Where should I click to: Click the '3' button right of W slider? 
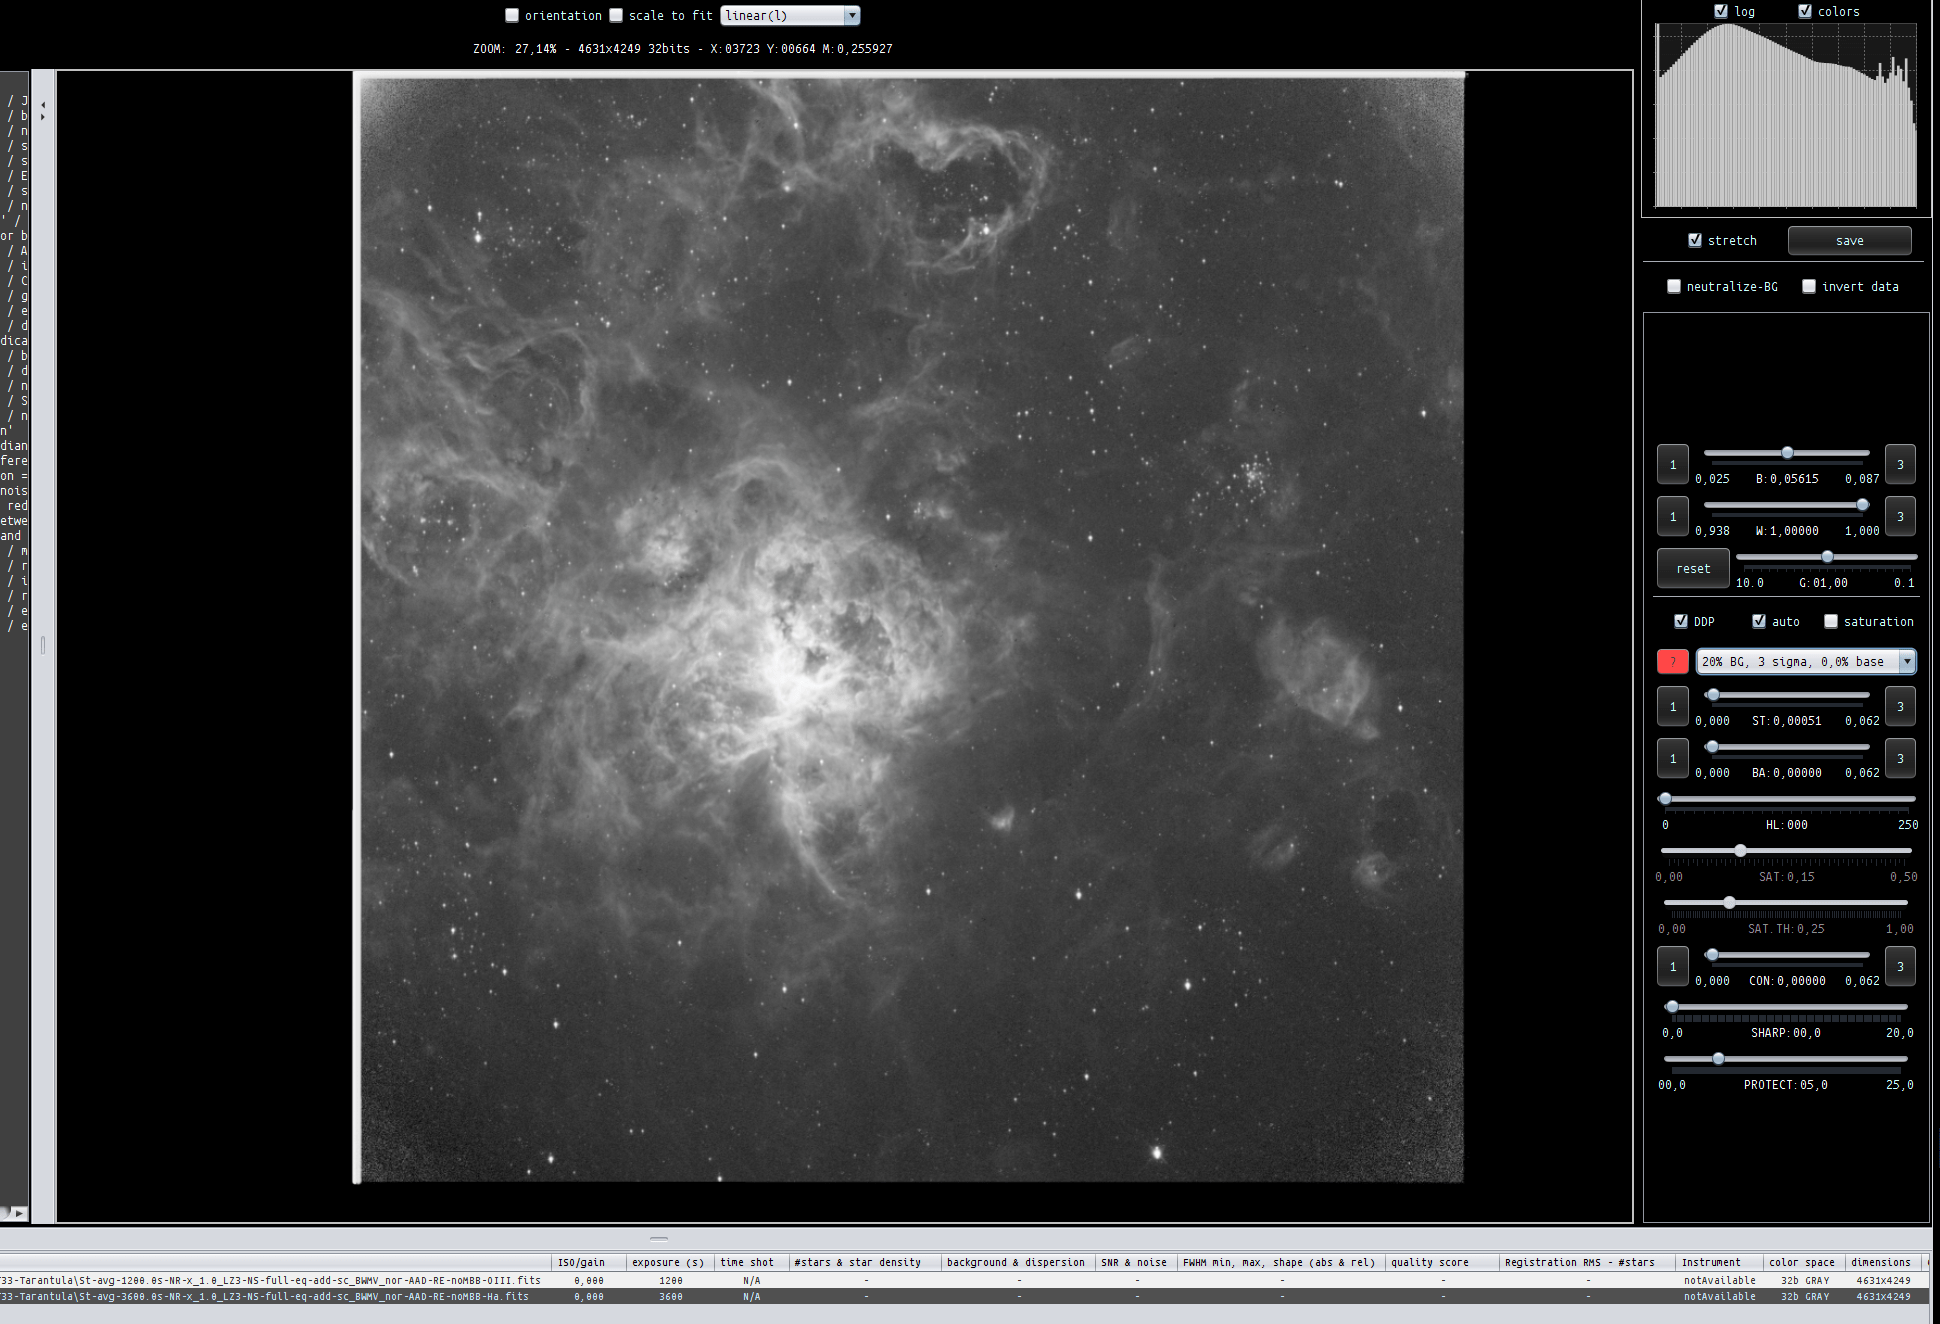point(1900,516)
